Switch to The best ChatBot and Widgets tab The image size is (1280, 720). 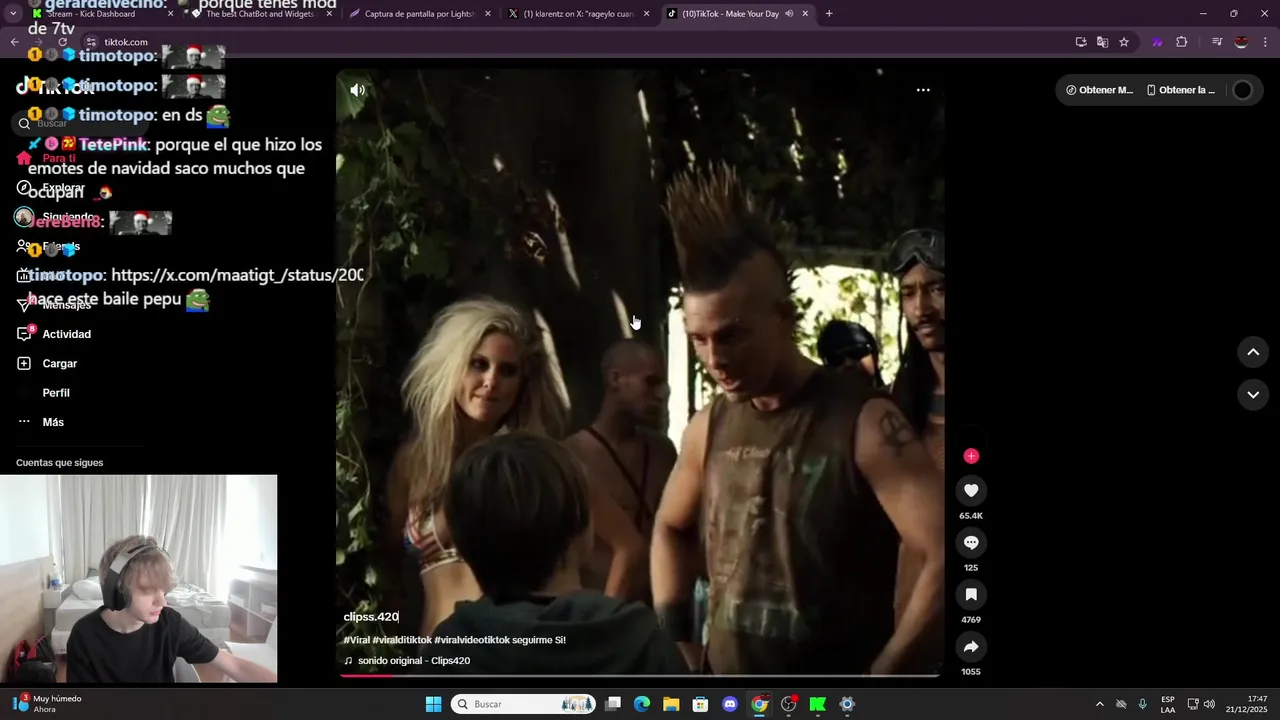click(260, 14)
